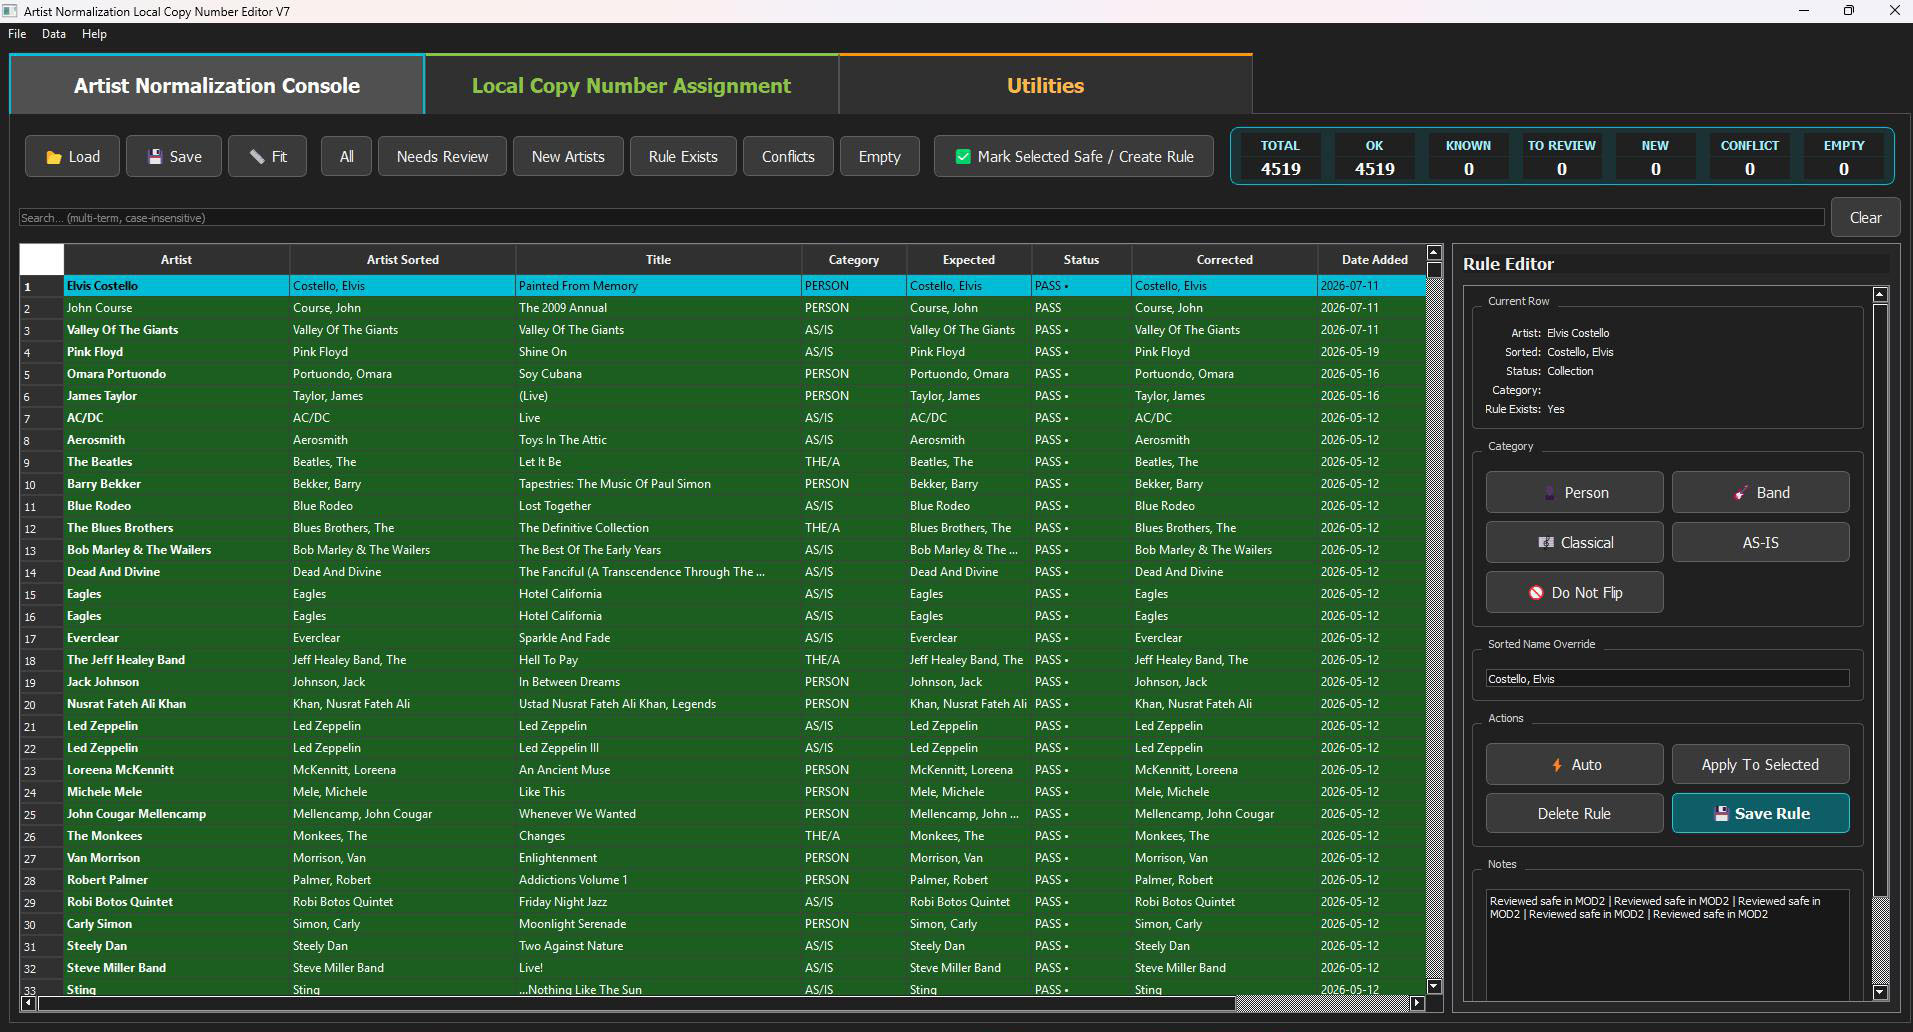
Task: Focus the search input field
Action: (921, 218)
